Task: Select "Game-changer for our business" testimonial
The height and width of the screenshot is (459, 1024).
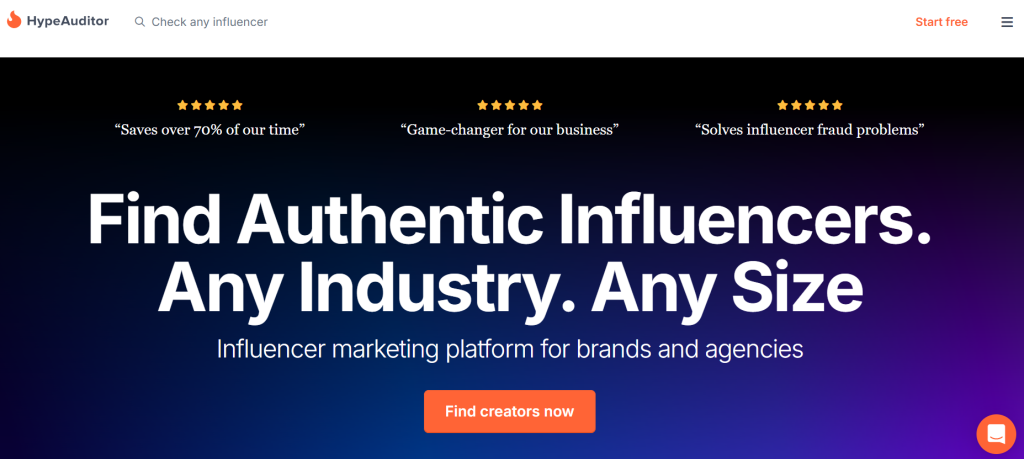Action: pyautogui.click(x=510, y=130)
